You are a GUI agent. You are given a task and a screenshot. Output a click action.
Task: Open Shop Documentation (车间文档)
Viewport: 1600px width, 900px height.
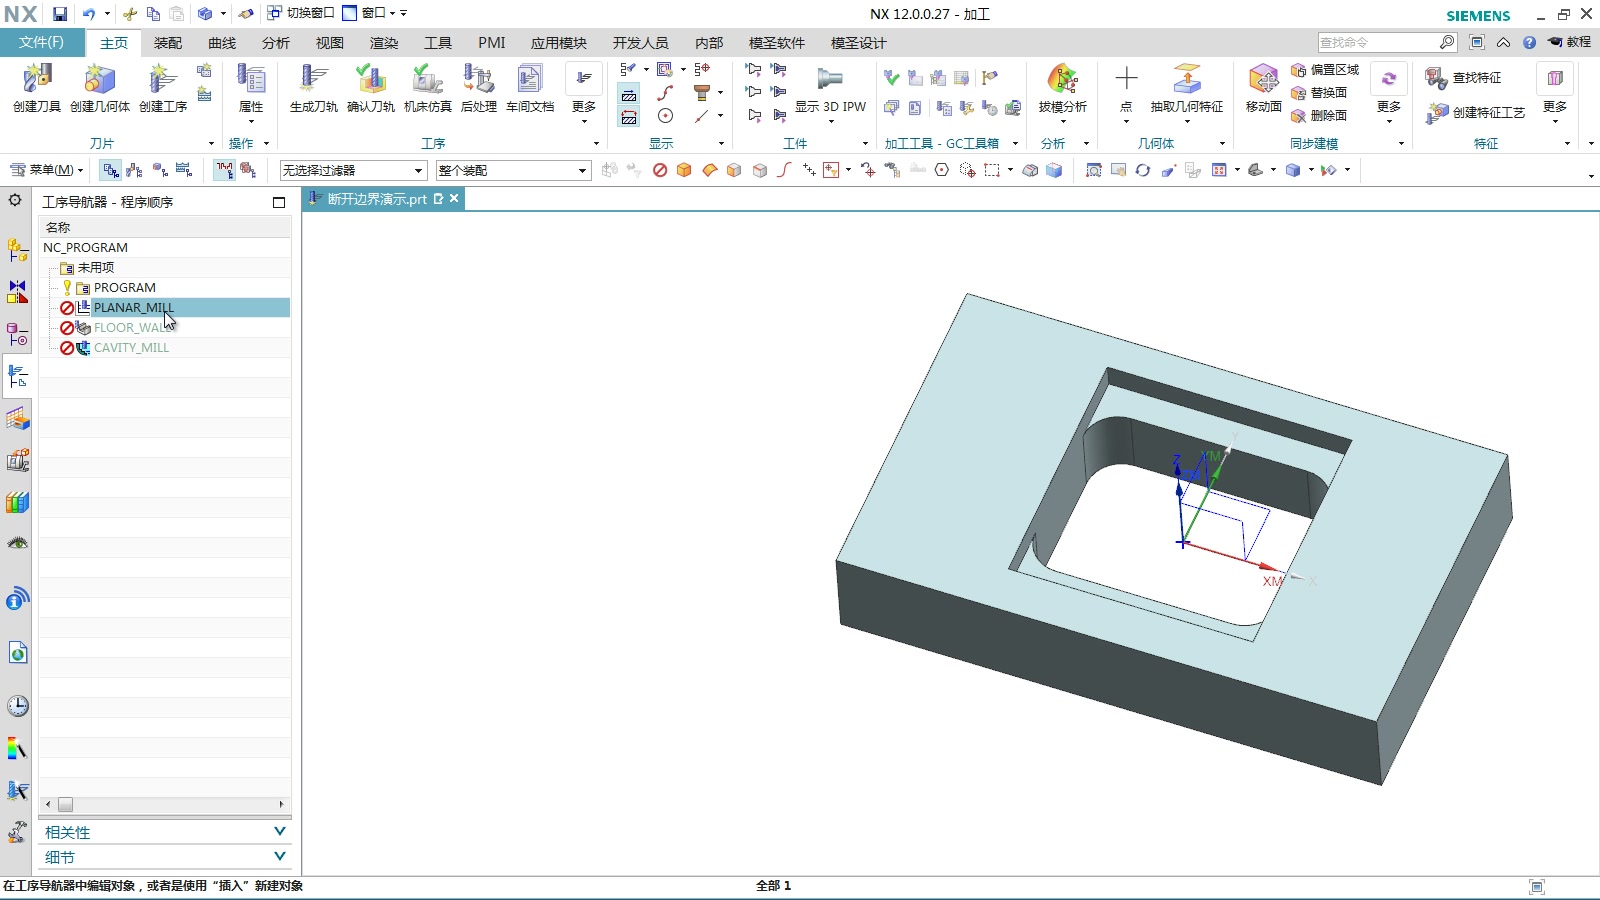530,88
